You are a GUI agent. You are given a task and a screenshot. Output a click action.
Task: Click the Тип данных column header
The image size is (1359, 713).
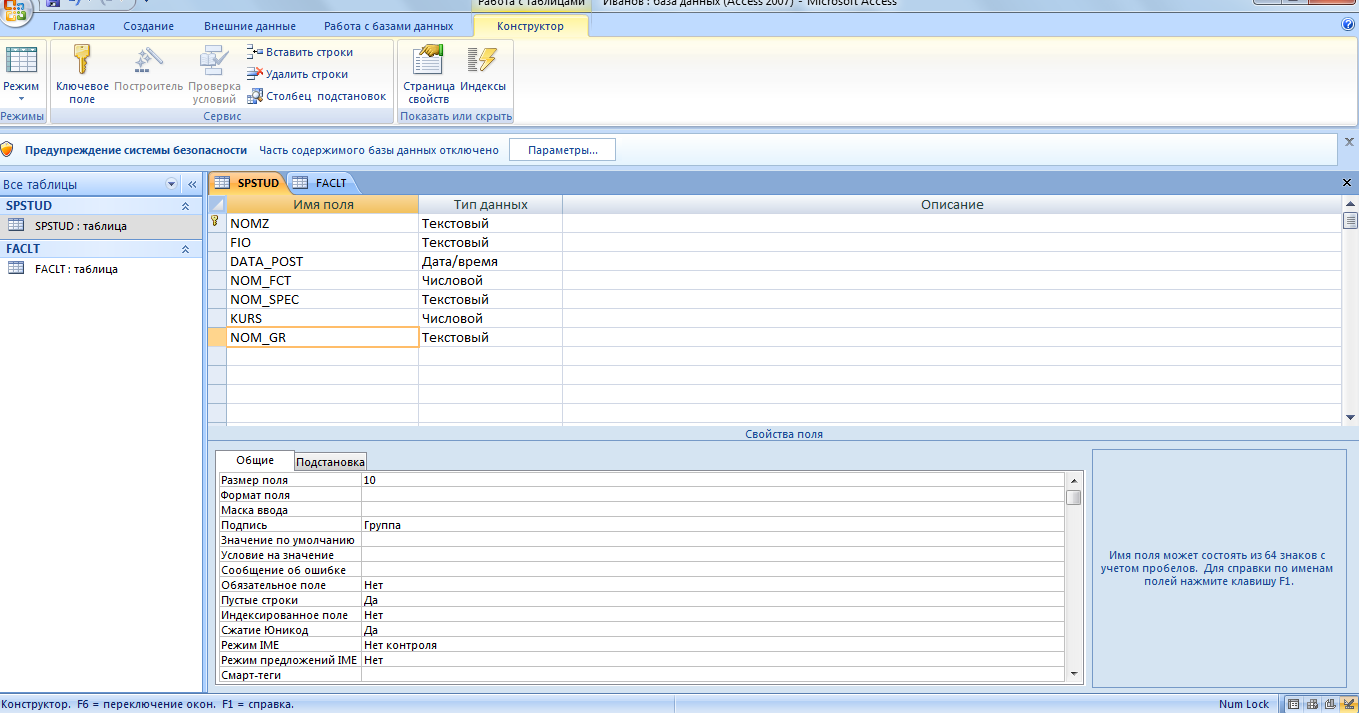tap(490, 205)
